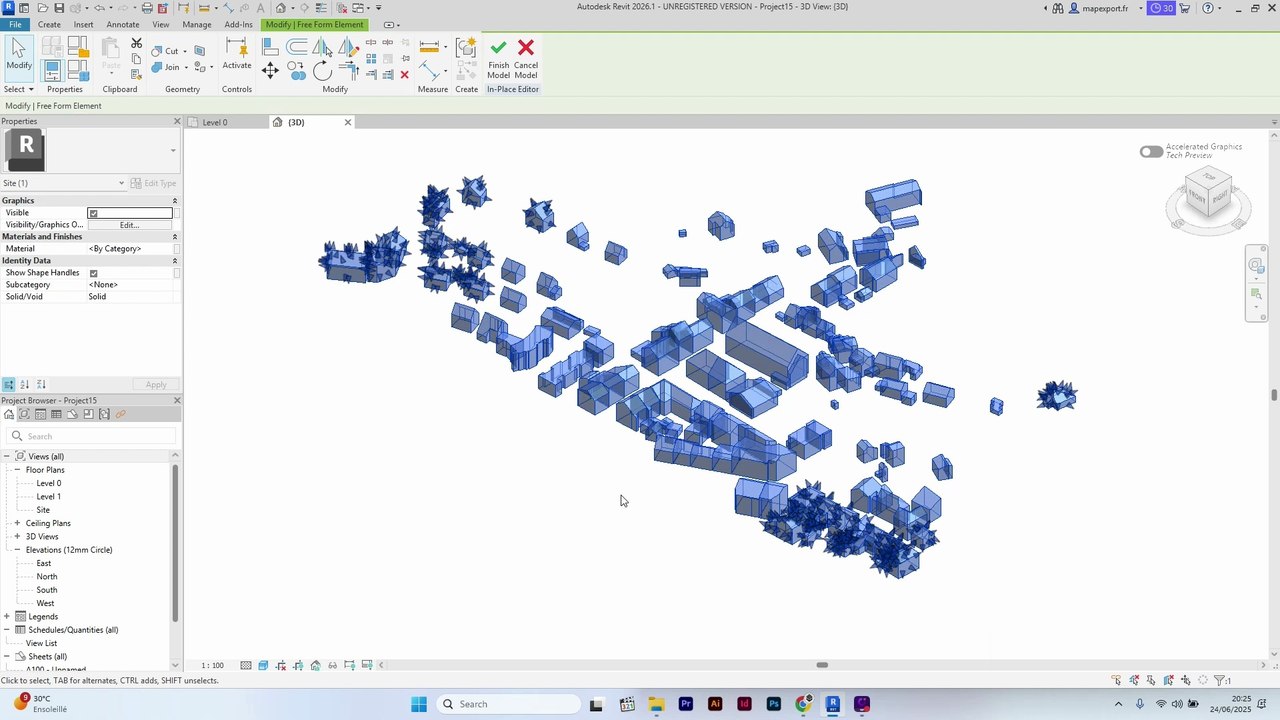The image size is (1280, 720).
Task: Click Temporary Hide/Isolate glasses icon
Action: pyautogui.click(x=333, y=665)
